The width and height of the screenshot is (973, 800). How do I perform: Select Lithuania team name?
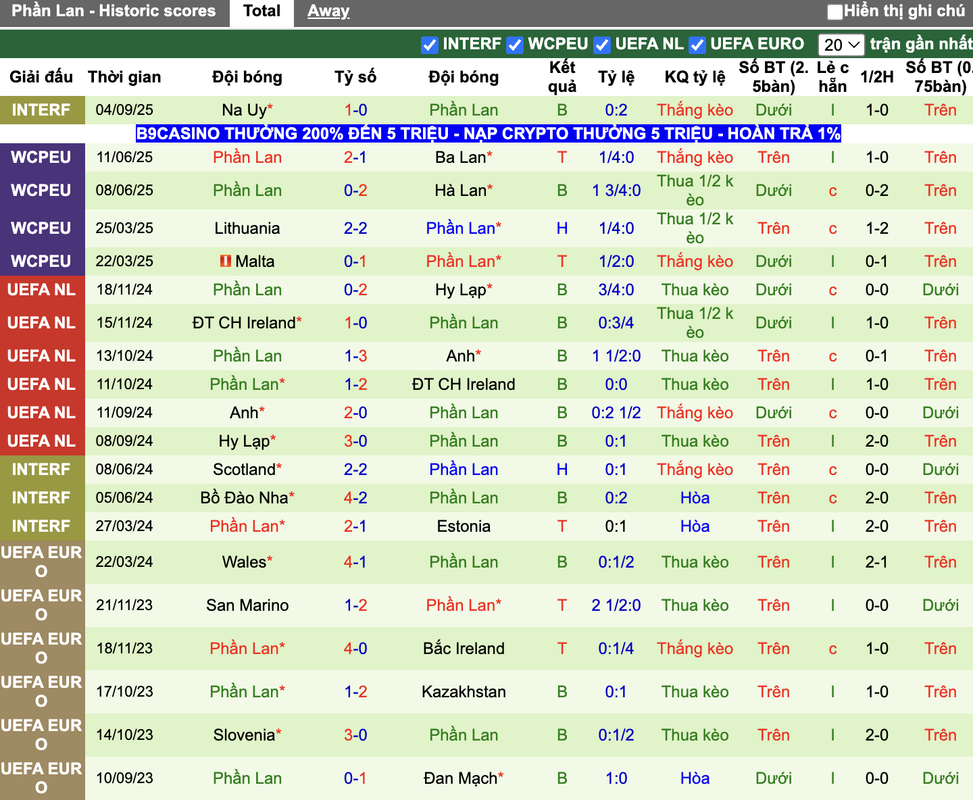coord(247,228)
